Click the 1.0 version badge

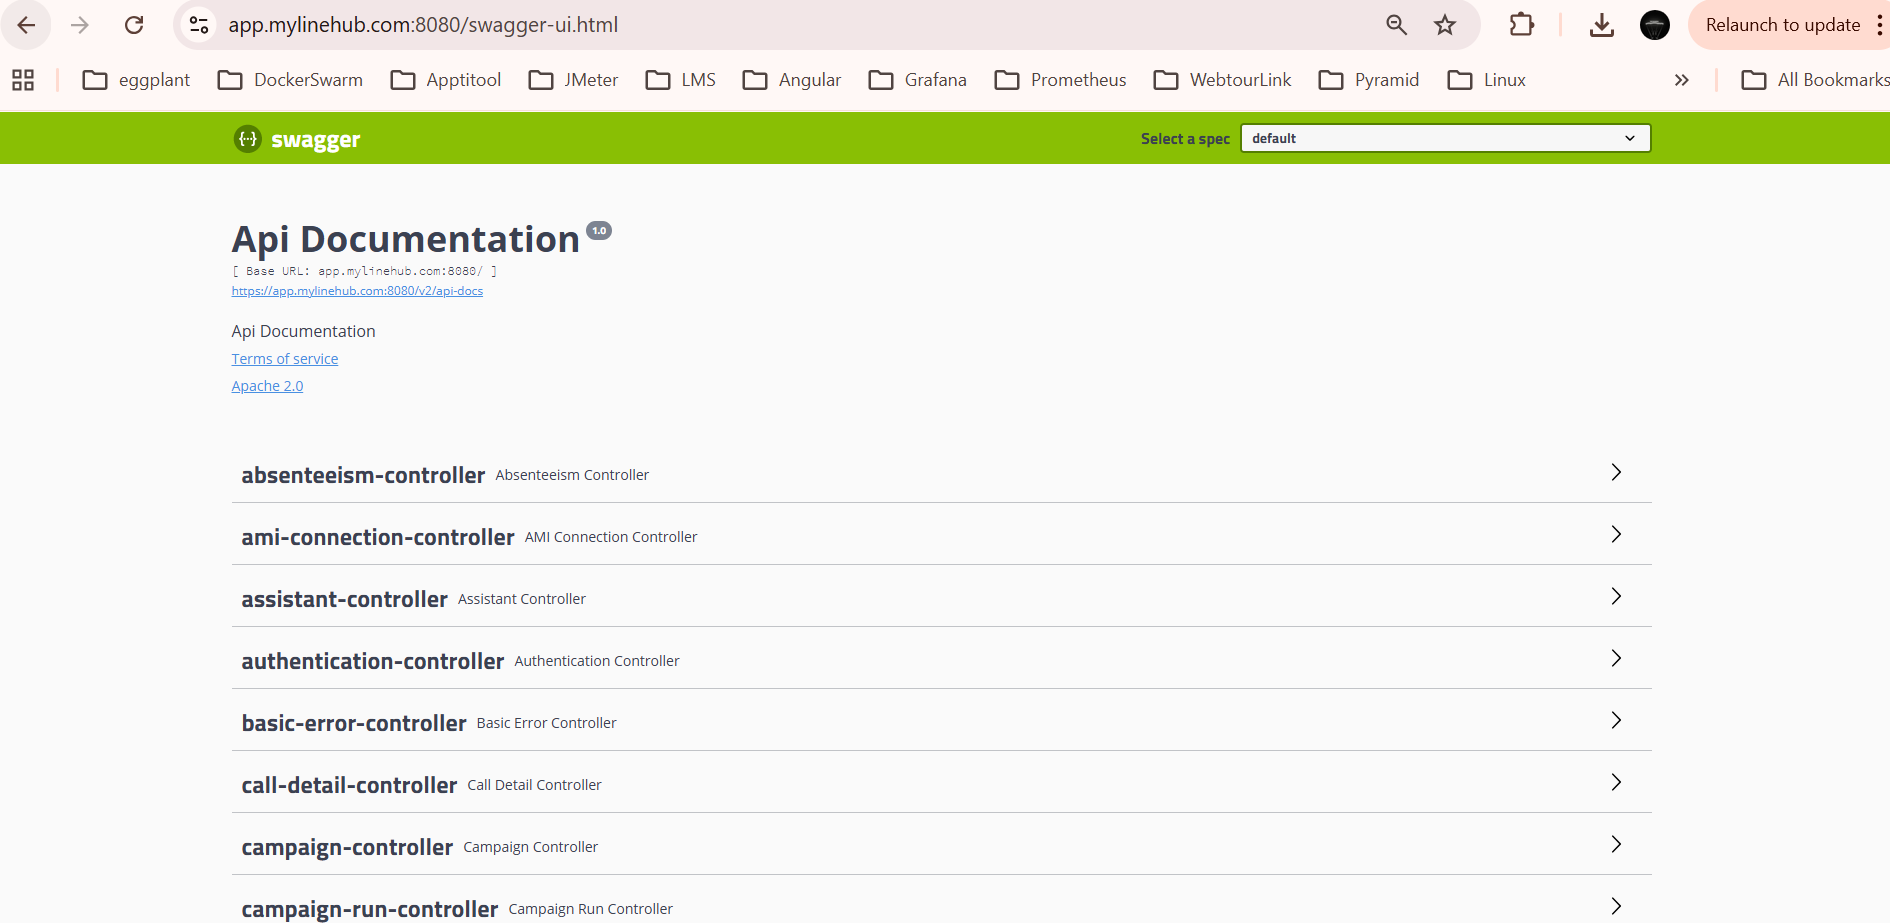point(599,231)
